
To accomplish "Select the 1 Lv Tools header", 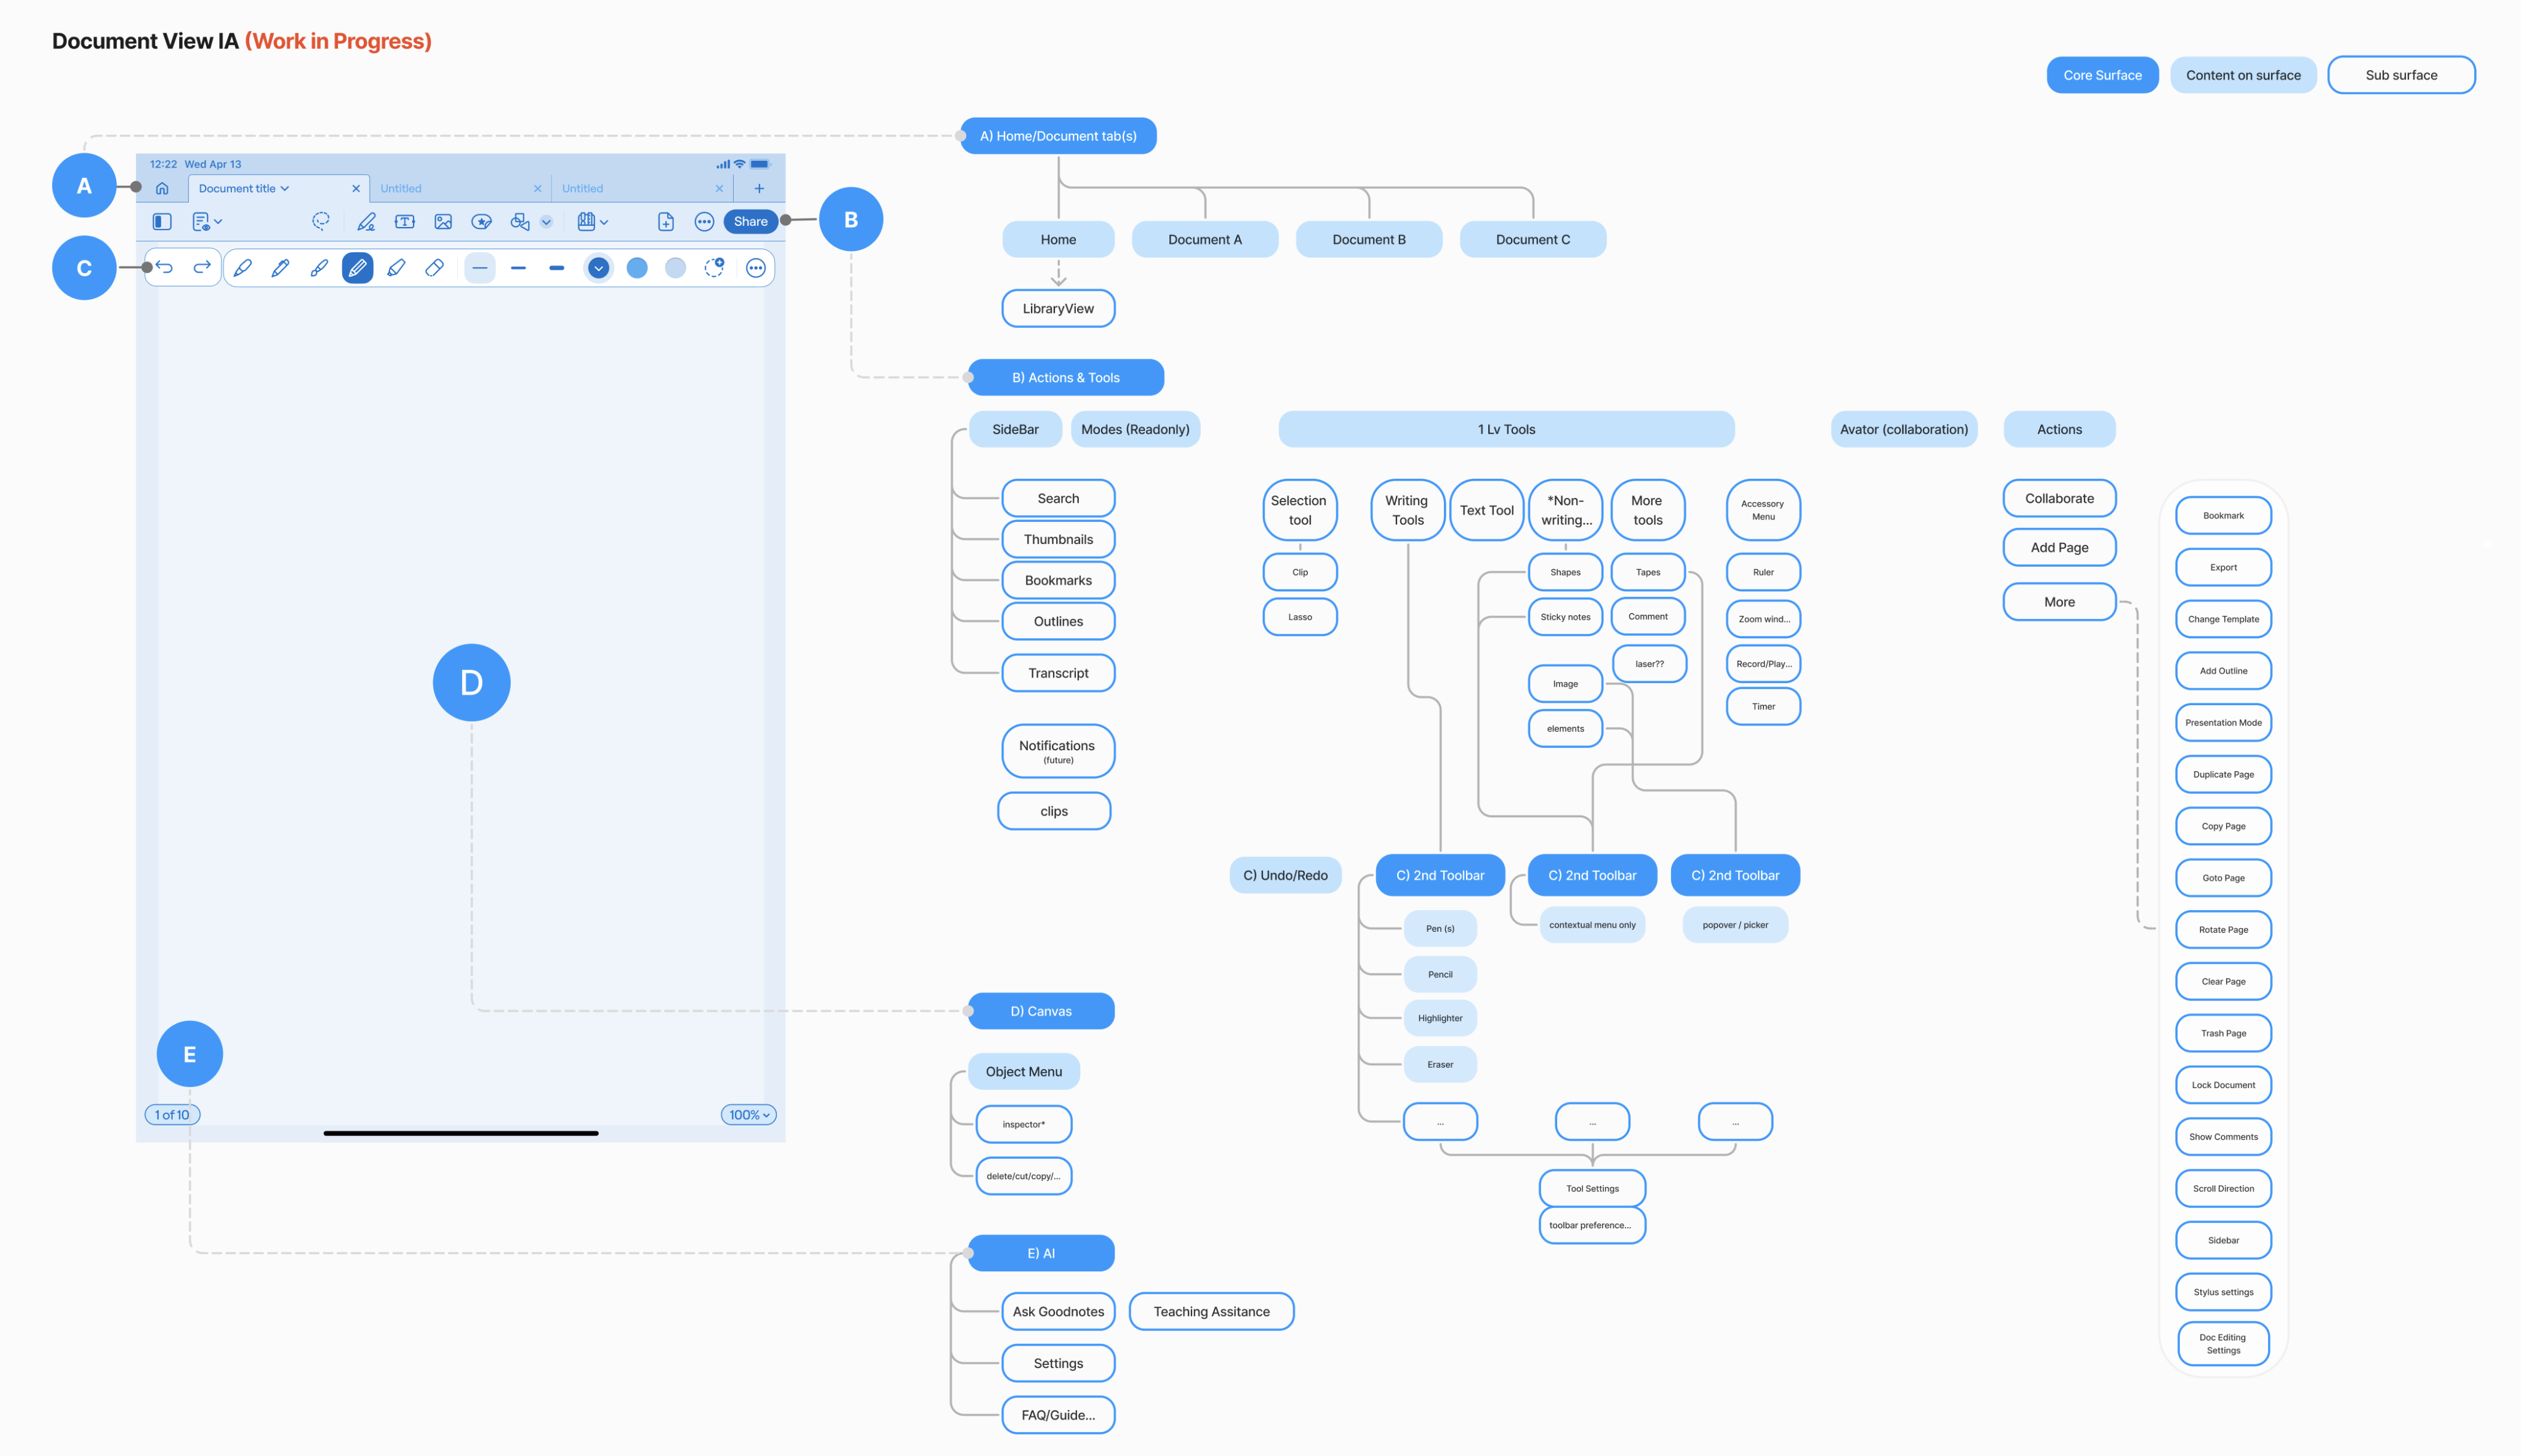I will [x=1506, y=430].
